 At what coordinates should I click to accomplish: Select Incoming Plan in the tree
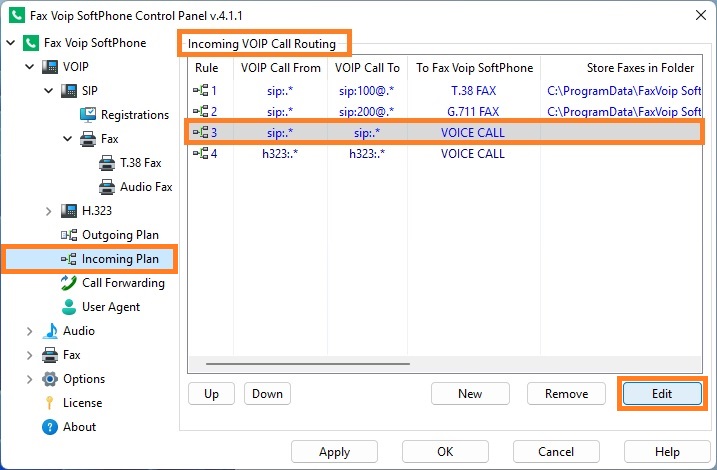point(120,259)
